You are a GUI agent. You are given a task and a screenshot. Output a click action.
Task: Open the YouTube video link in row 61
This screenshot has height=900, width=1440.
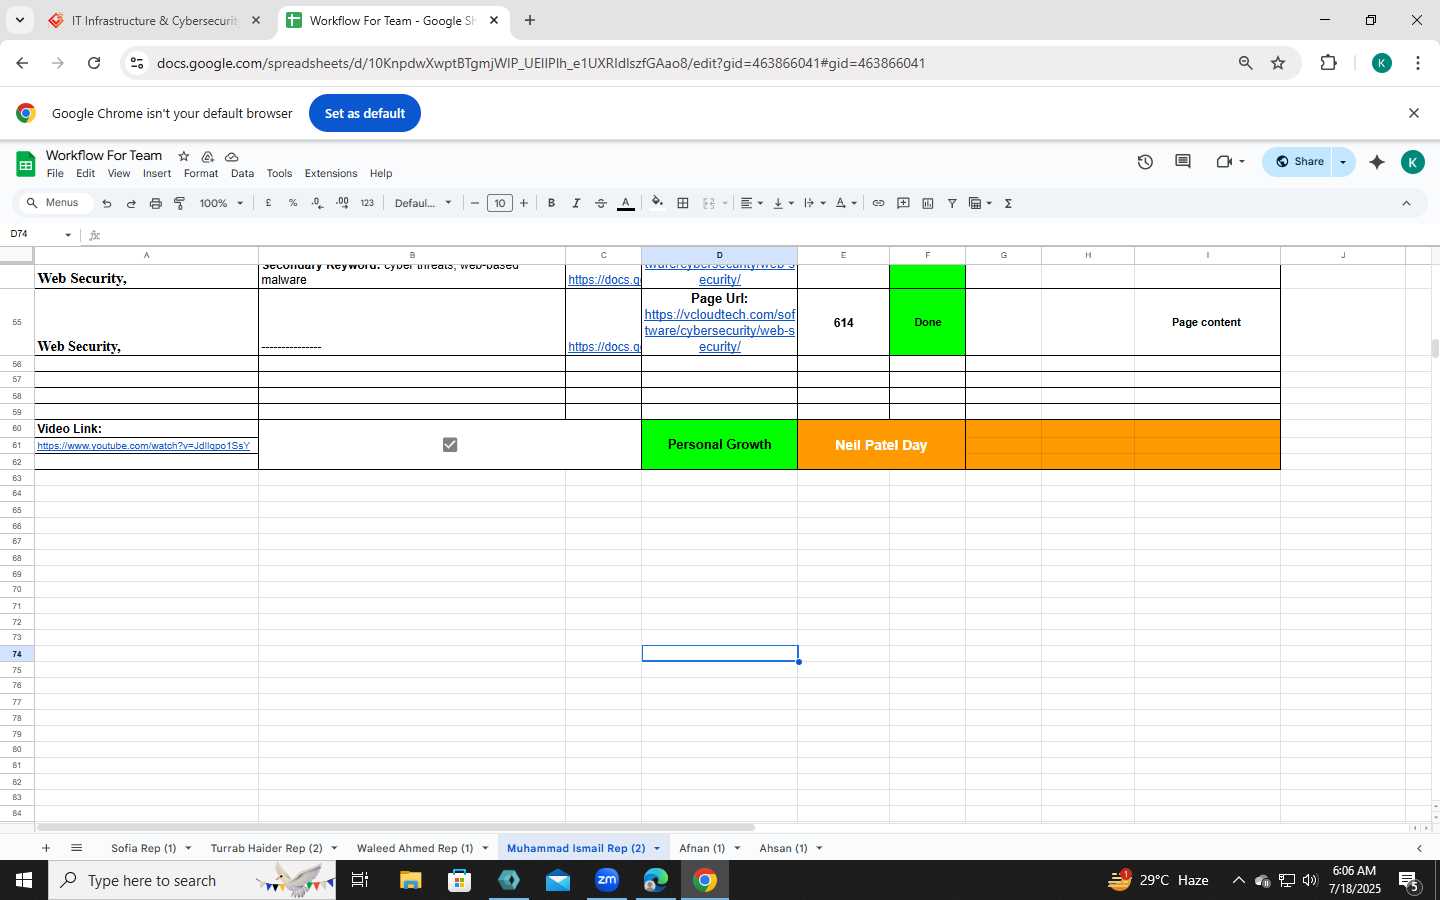(143, 446)
